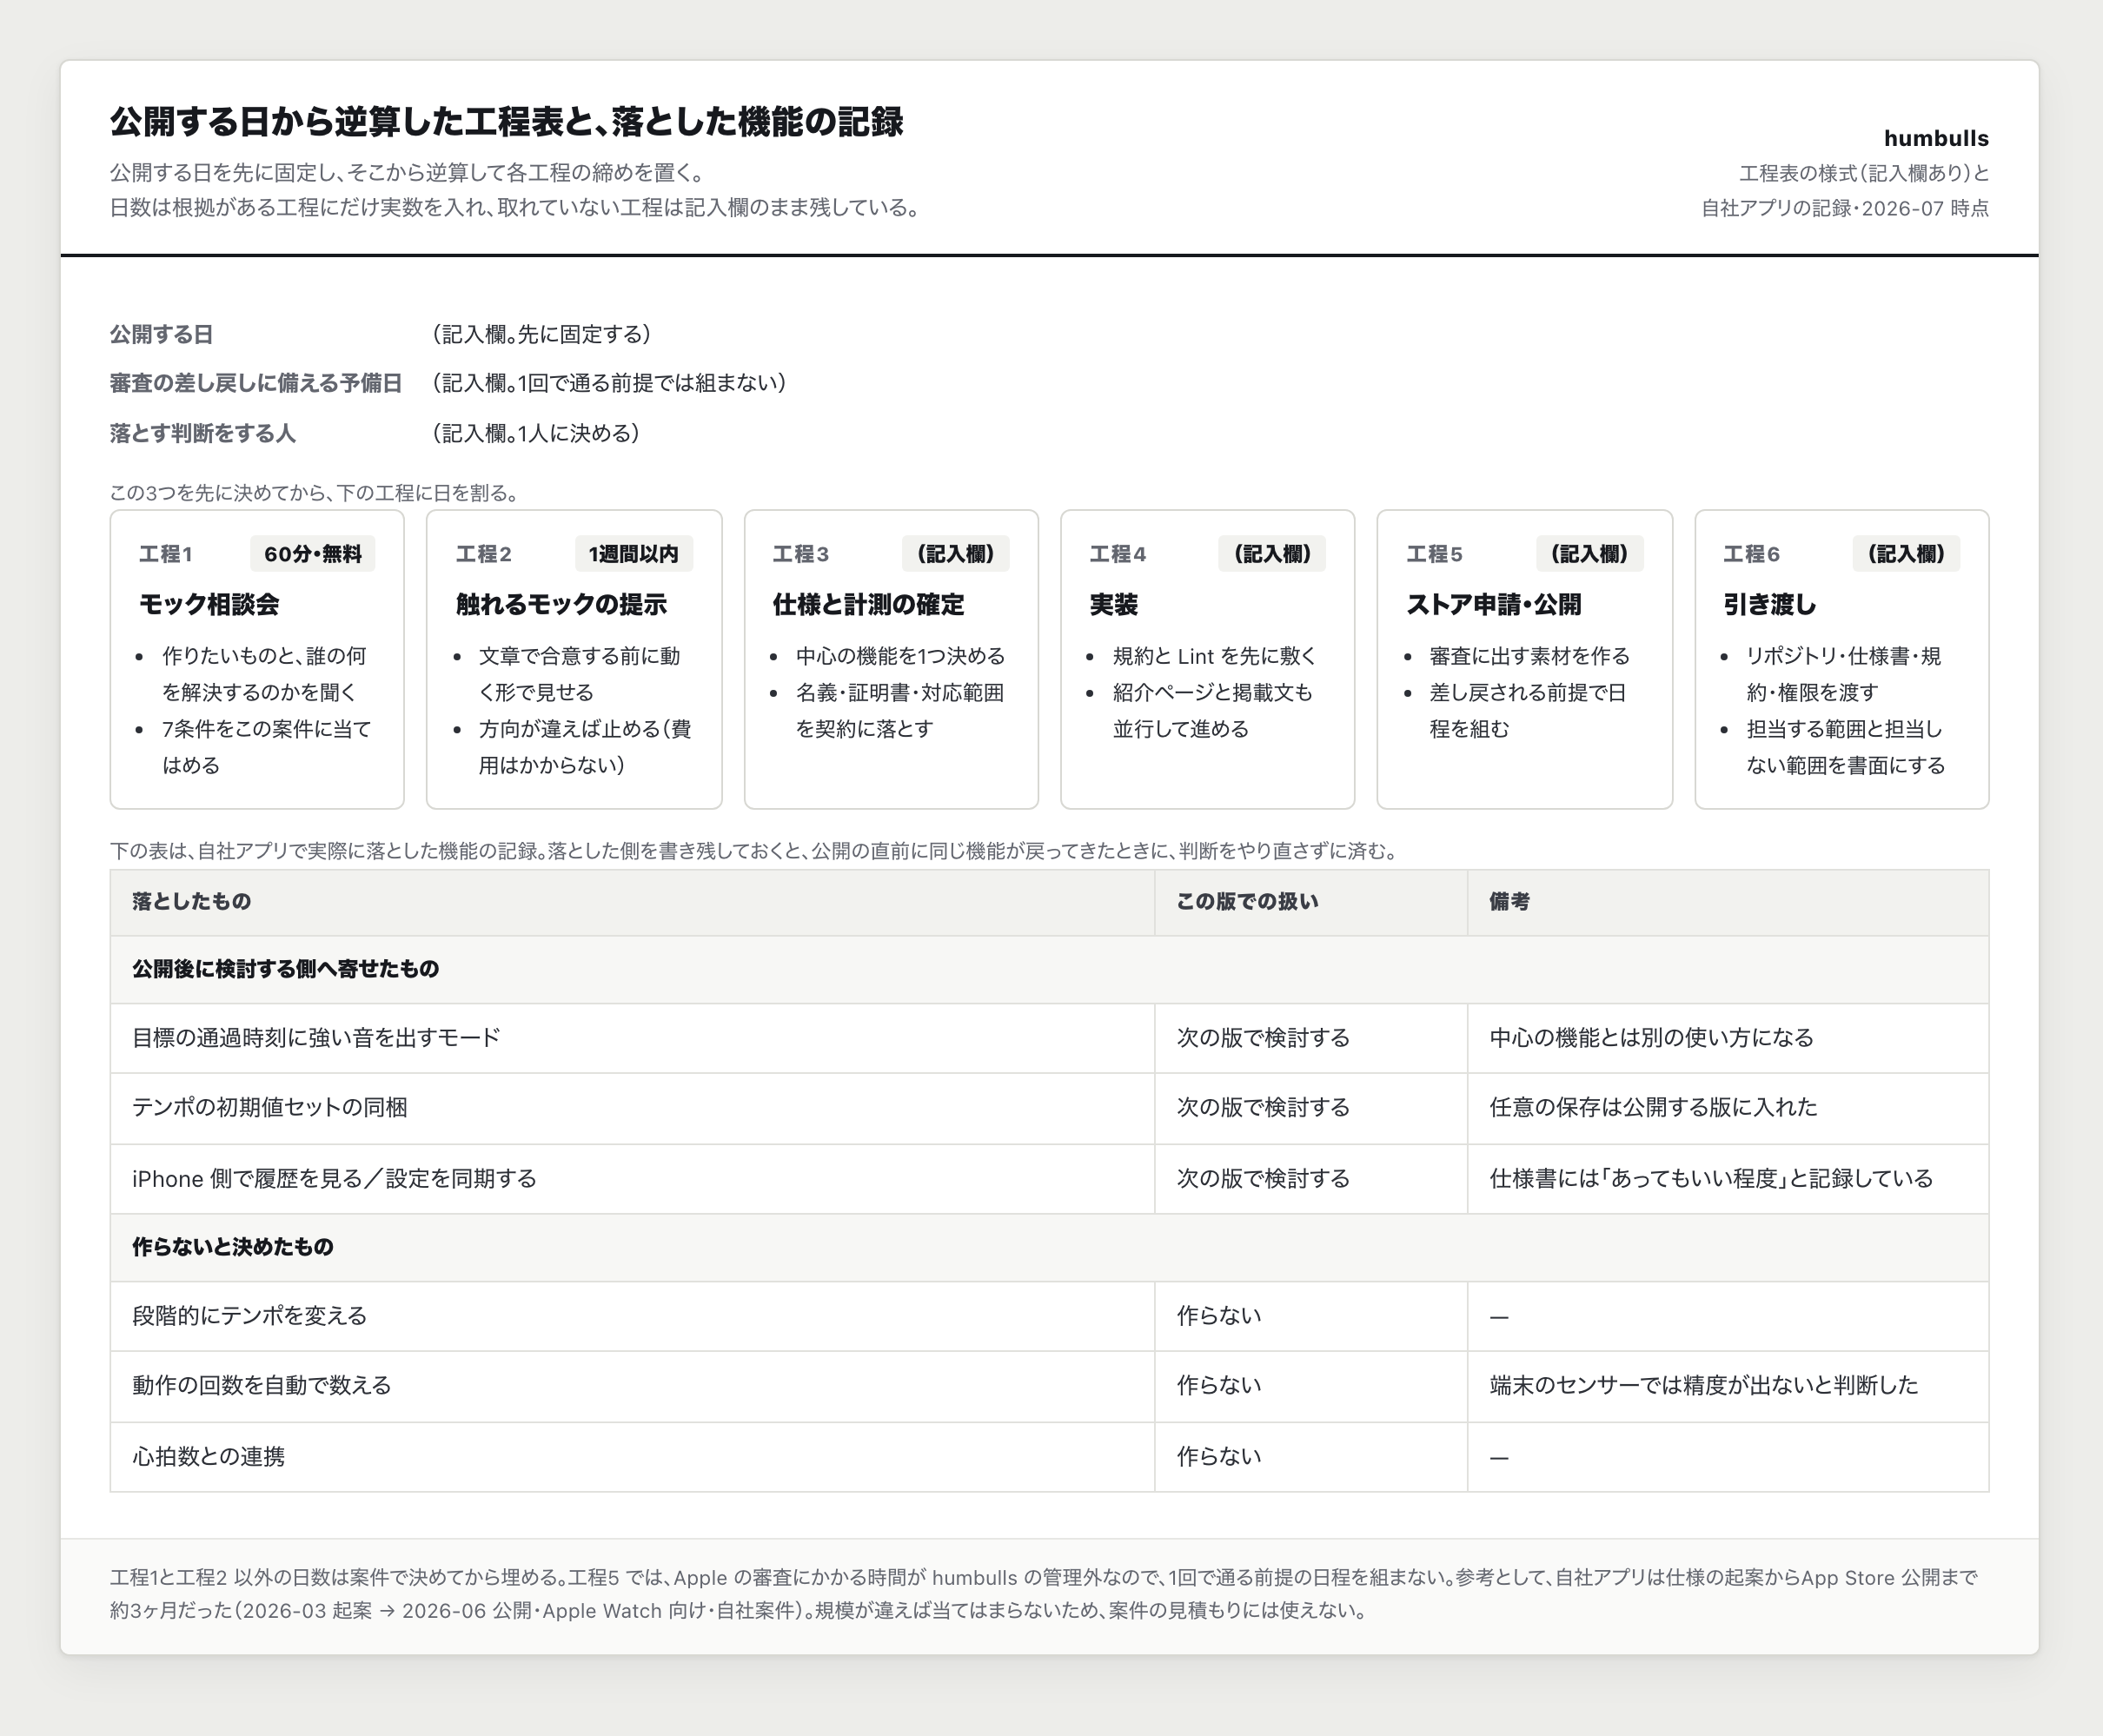Select the row 動作の回数を自動で数える
This screenshot has height=1736, width=2103.
click(1049, 1386)
